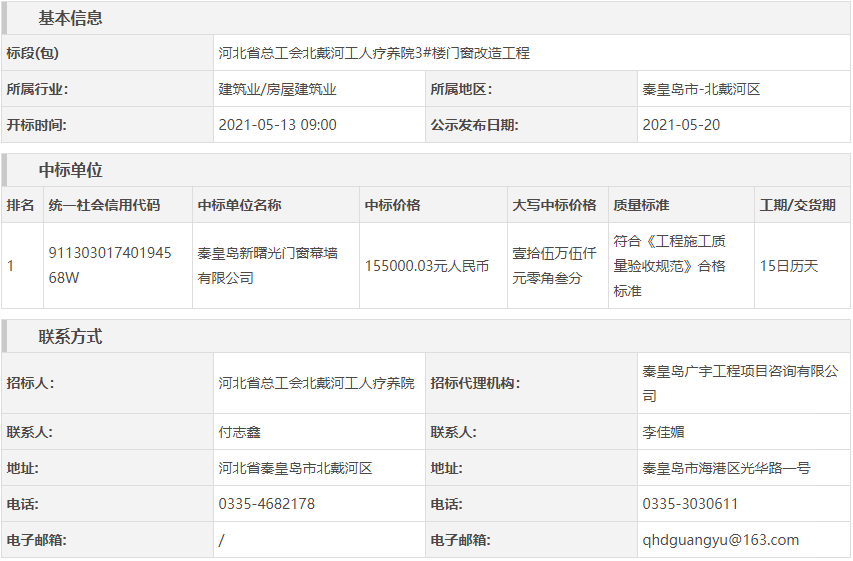Viewport: 853px width, 561px height.
Task: Select contact person 付志鑫
Action: tap(239, 433)
